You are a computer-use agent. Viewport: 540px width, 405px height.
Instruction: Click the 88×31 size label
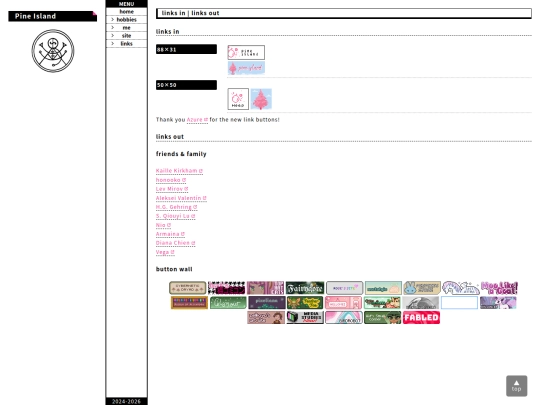186,49
